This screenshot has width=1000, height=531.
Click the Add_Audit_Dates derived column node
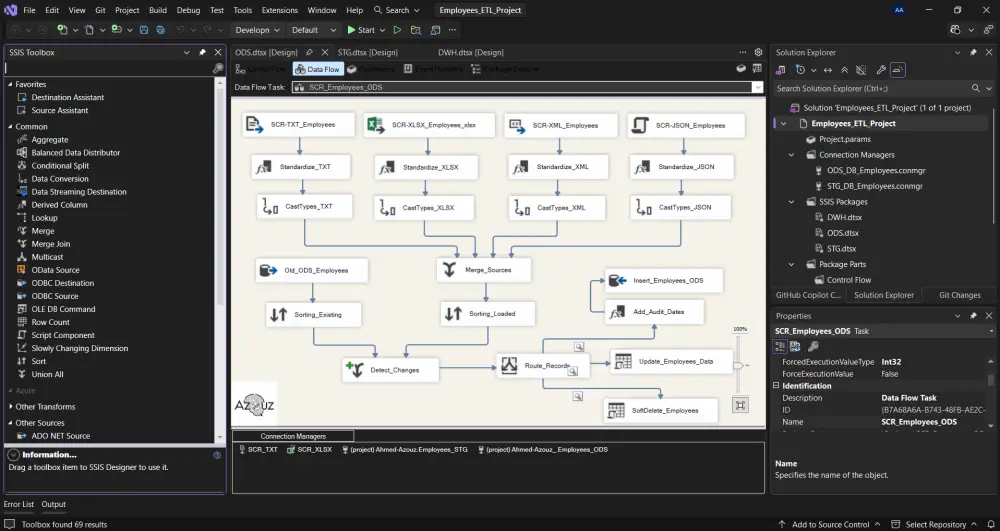point(654,312)
